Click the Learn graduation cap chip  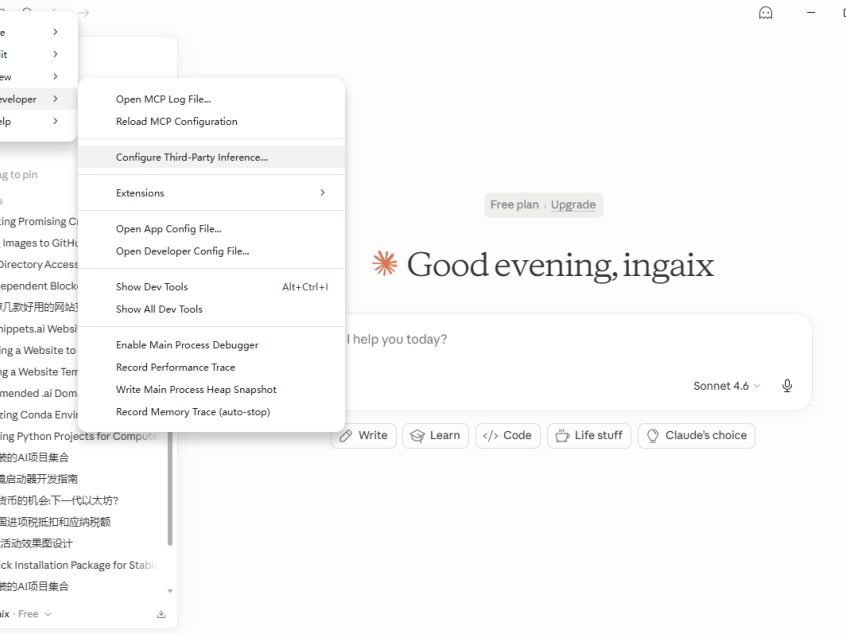tap(435, 435)
